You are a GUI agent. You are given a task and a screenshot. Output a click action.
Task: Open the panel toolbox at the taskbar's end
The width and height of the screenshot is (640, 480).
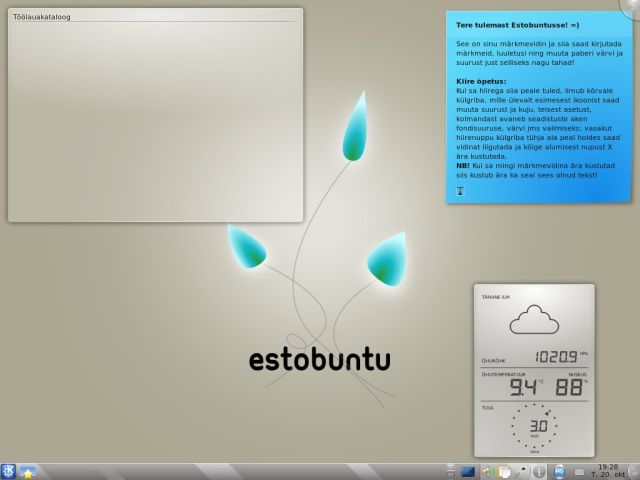pyautogui.click(x=635, y=472)
